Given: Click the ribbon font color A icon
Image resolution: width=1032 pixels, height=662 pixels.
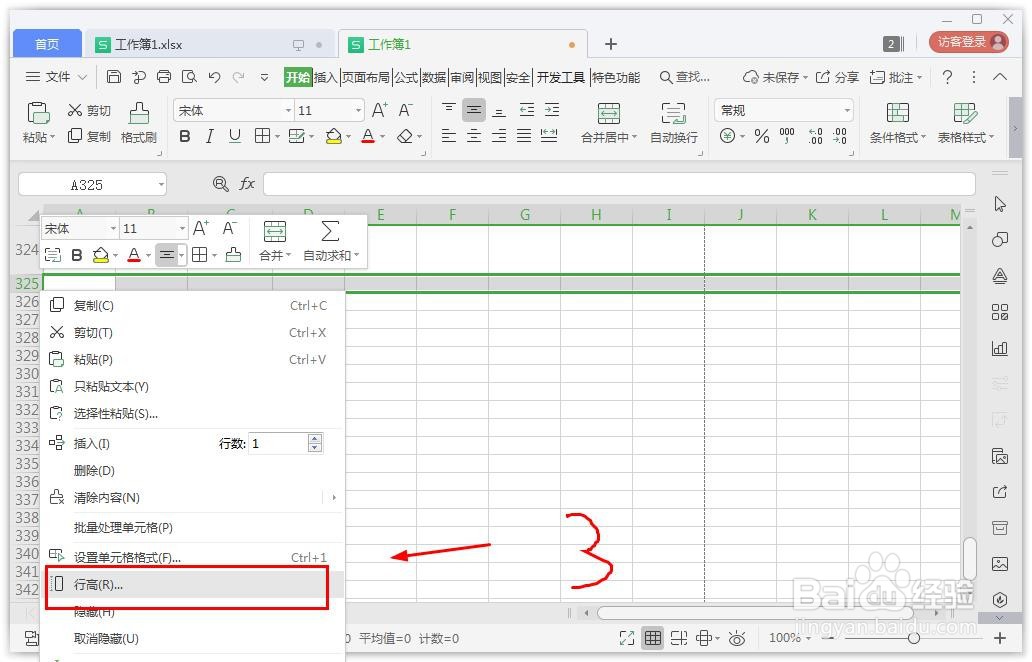Looking at the screenshot, I should (368, 136).
